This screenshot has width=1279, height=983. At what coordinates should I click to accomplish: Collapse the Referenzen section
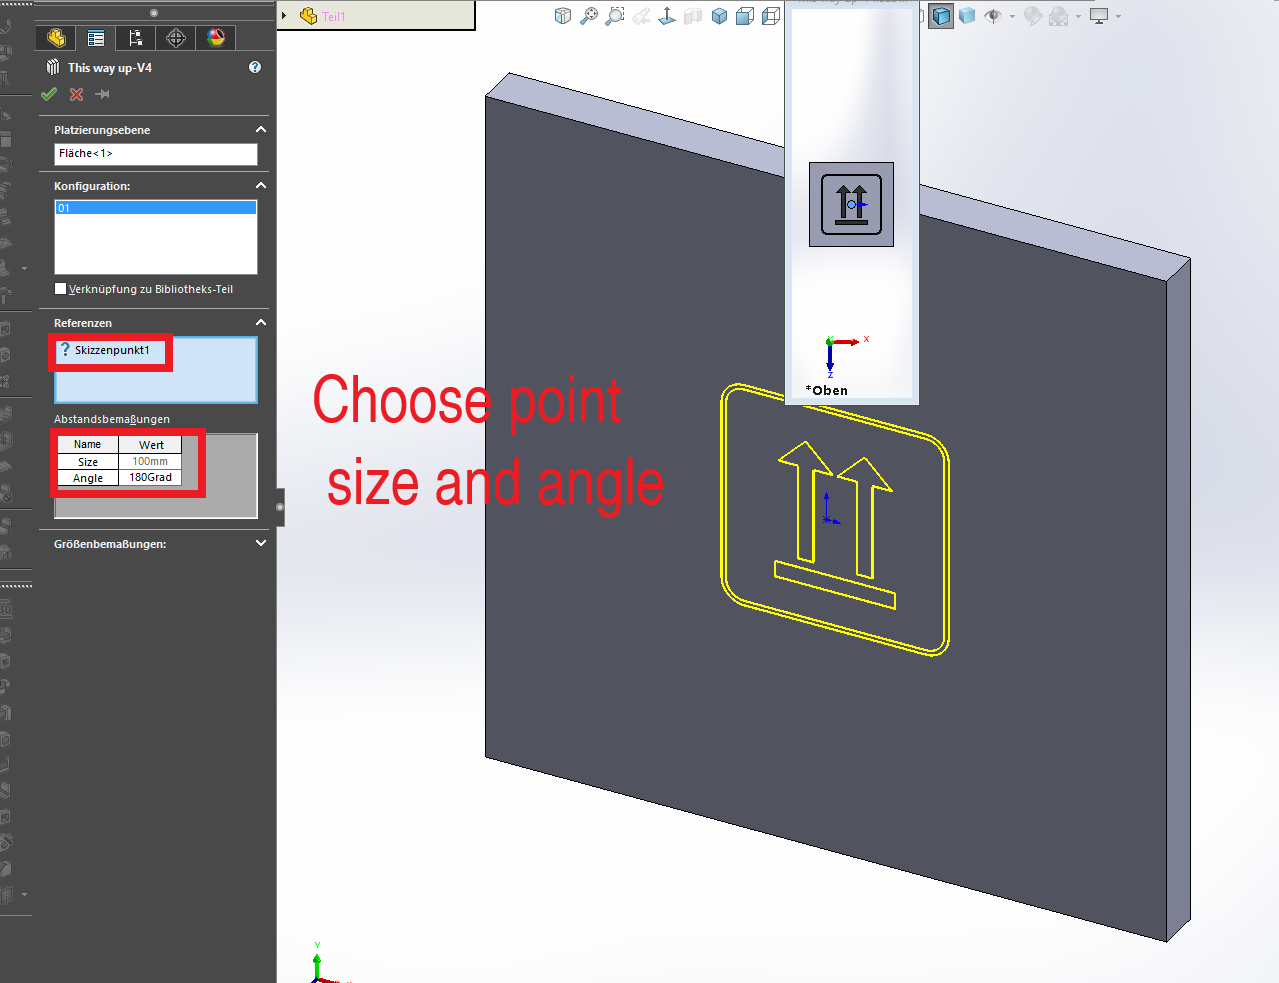pyautogui.click(x=261, y=322)
